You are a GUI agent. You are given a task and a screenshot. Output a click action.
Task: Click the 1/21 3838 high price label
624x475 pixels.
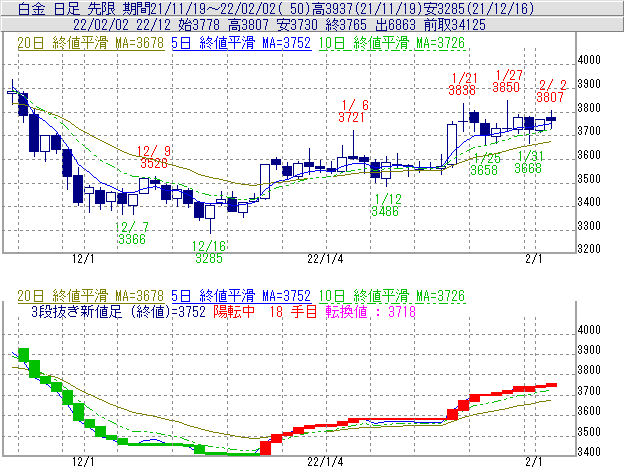coord(462,84)
